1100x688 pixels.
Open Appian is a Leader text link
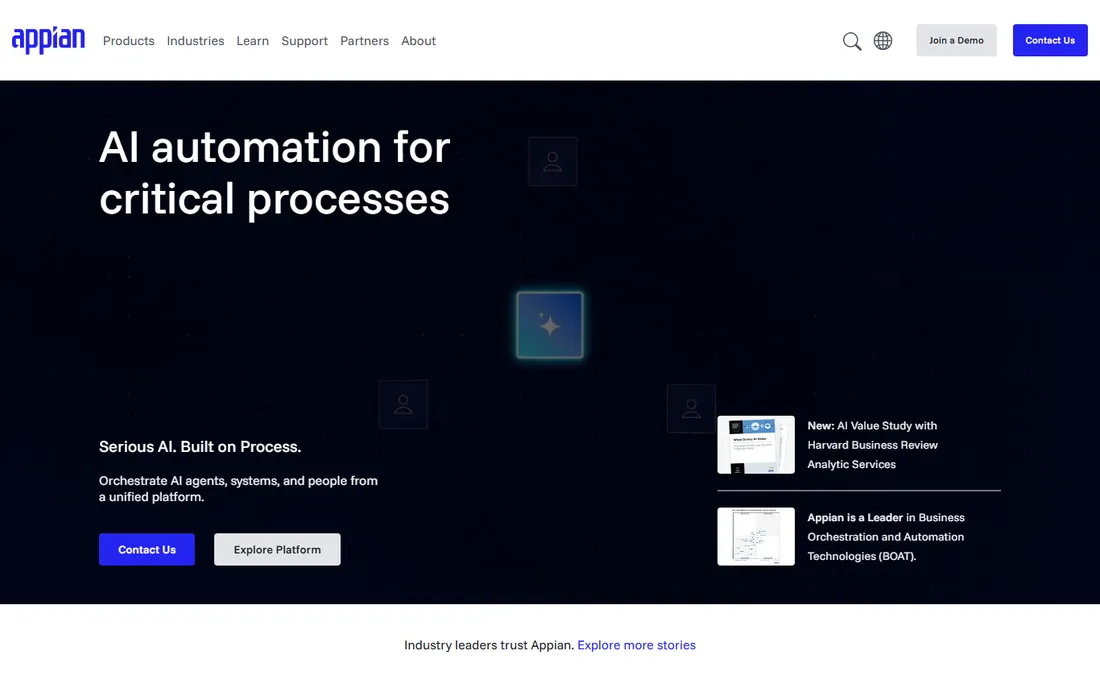tap(885, 537)
